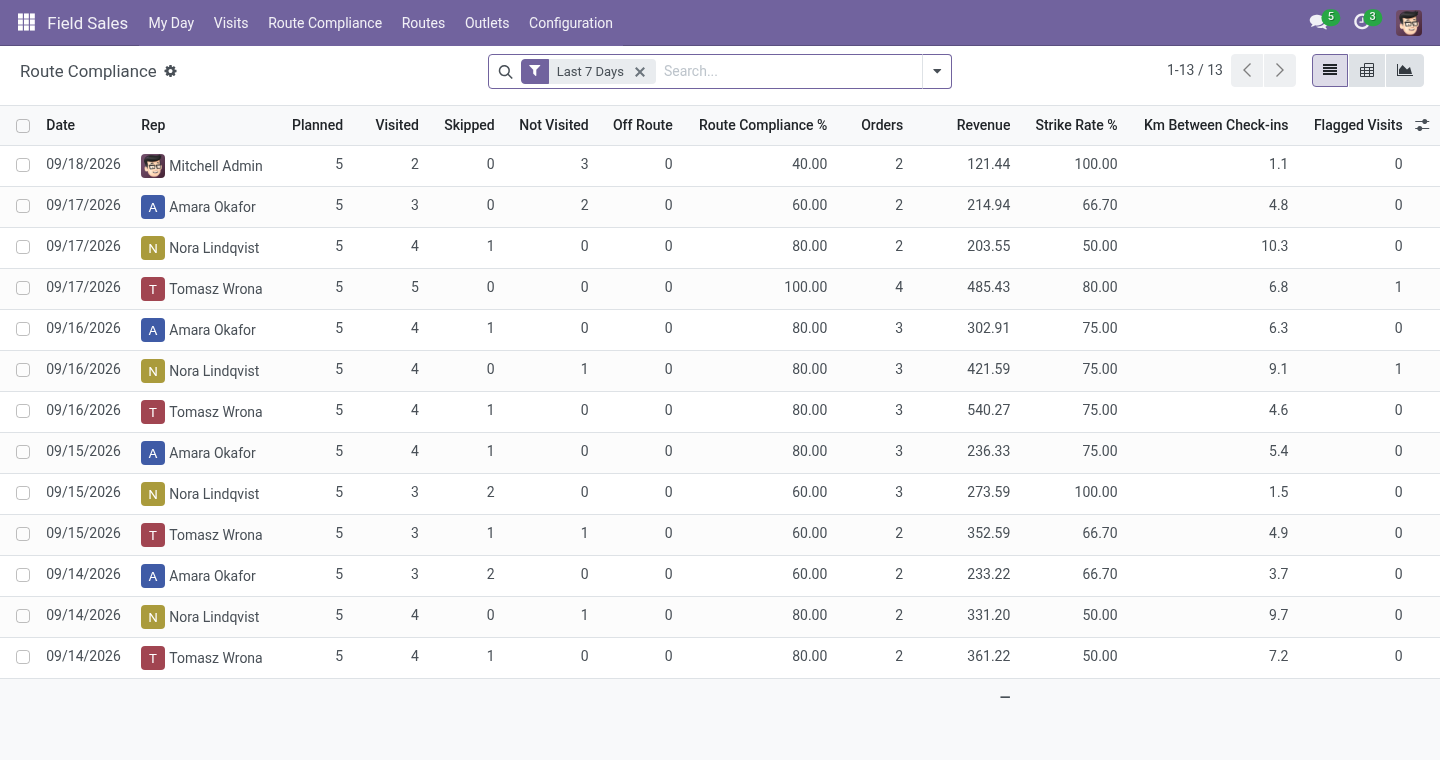The height and width of the screenshot is (760, 1440).
Task: Sort by Route Compliance % column header
Action: 763,125
